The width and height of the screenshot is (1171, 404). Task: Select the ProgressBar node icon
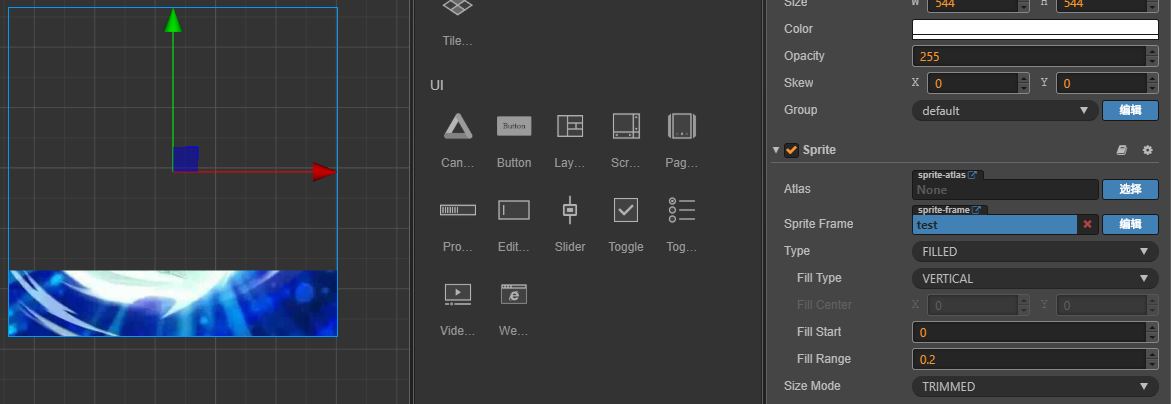pyautogui.click(x=458, y=210)
